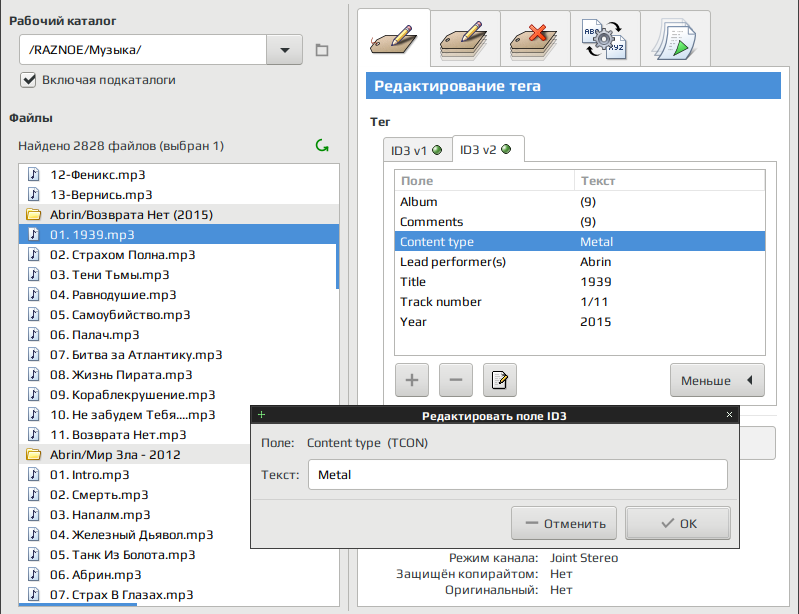The image size is (799, 614).
Task: Remove selected field with minus button
Action: click(456, 380)
